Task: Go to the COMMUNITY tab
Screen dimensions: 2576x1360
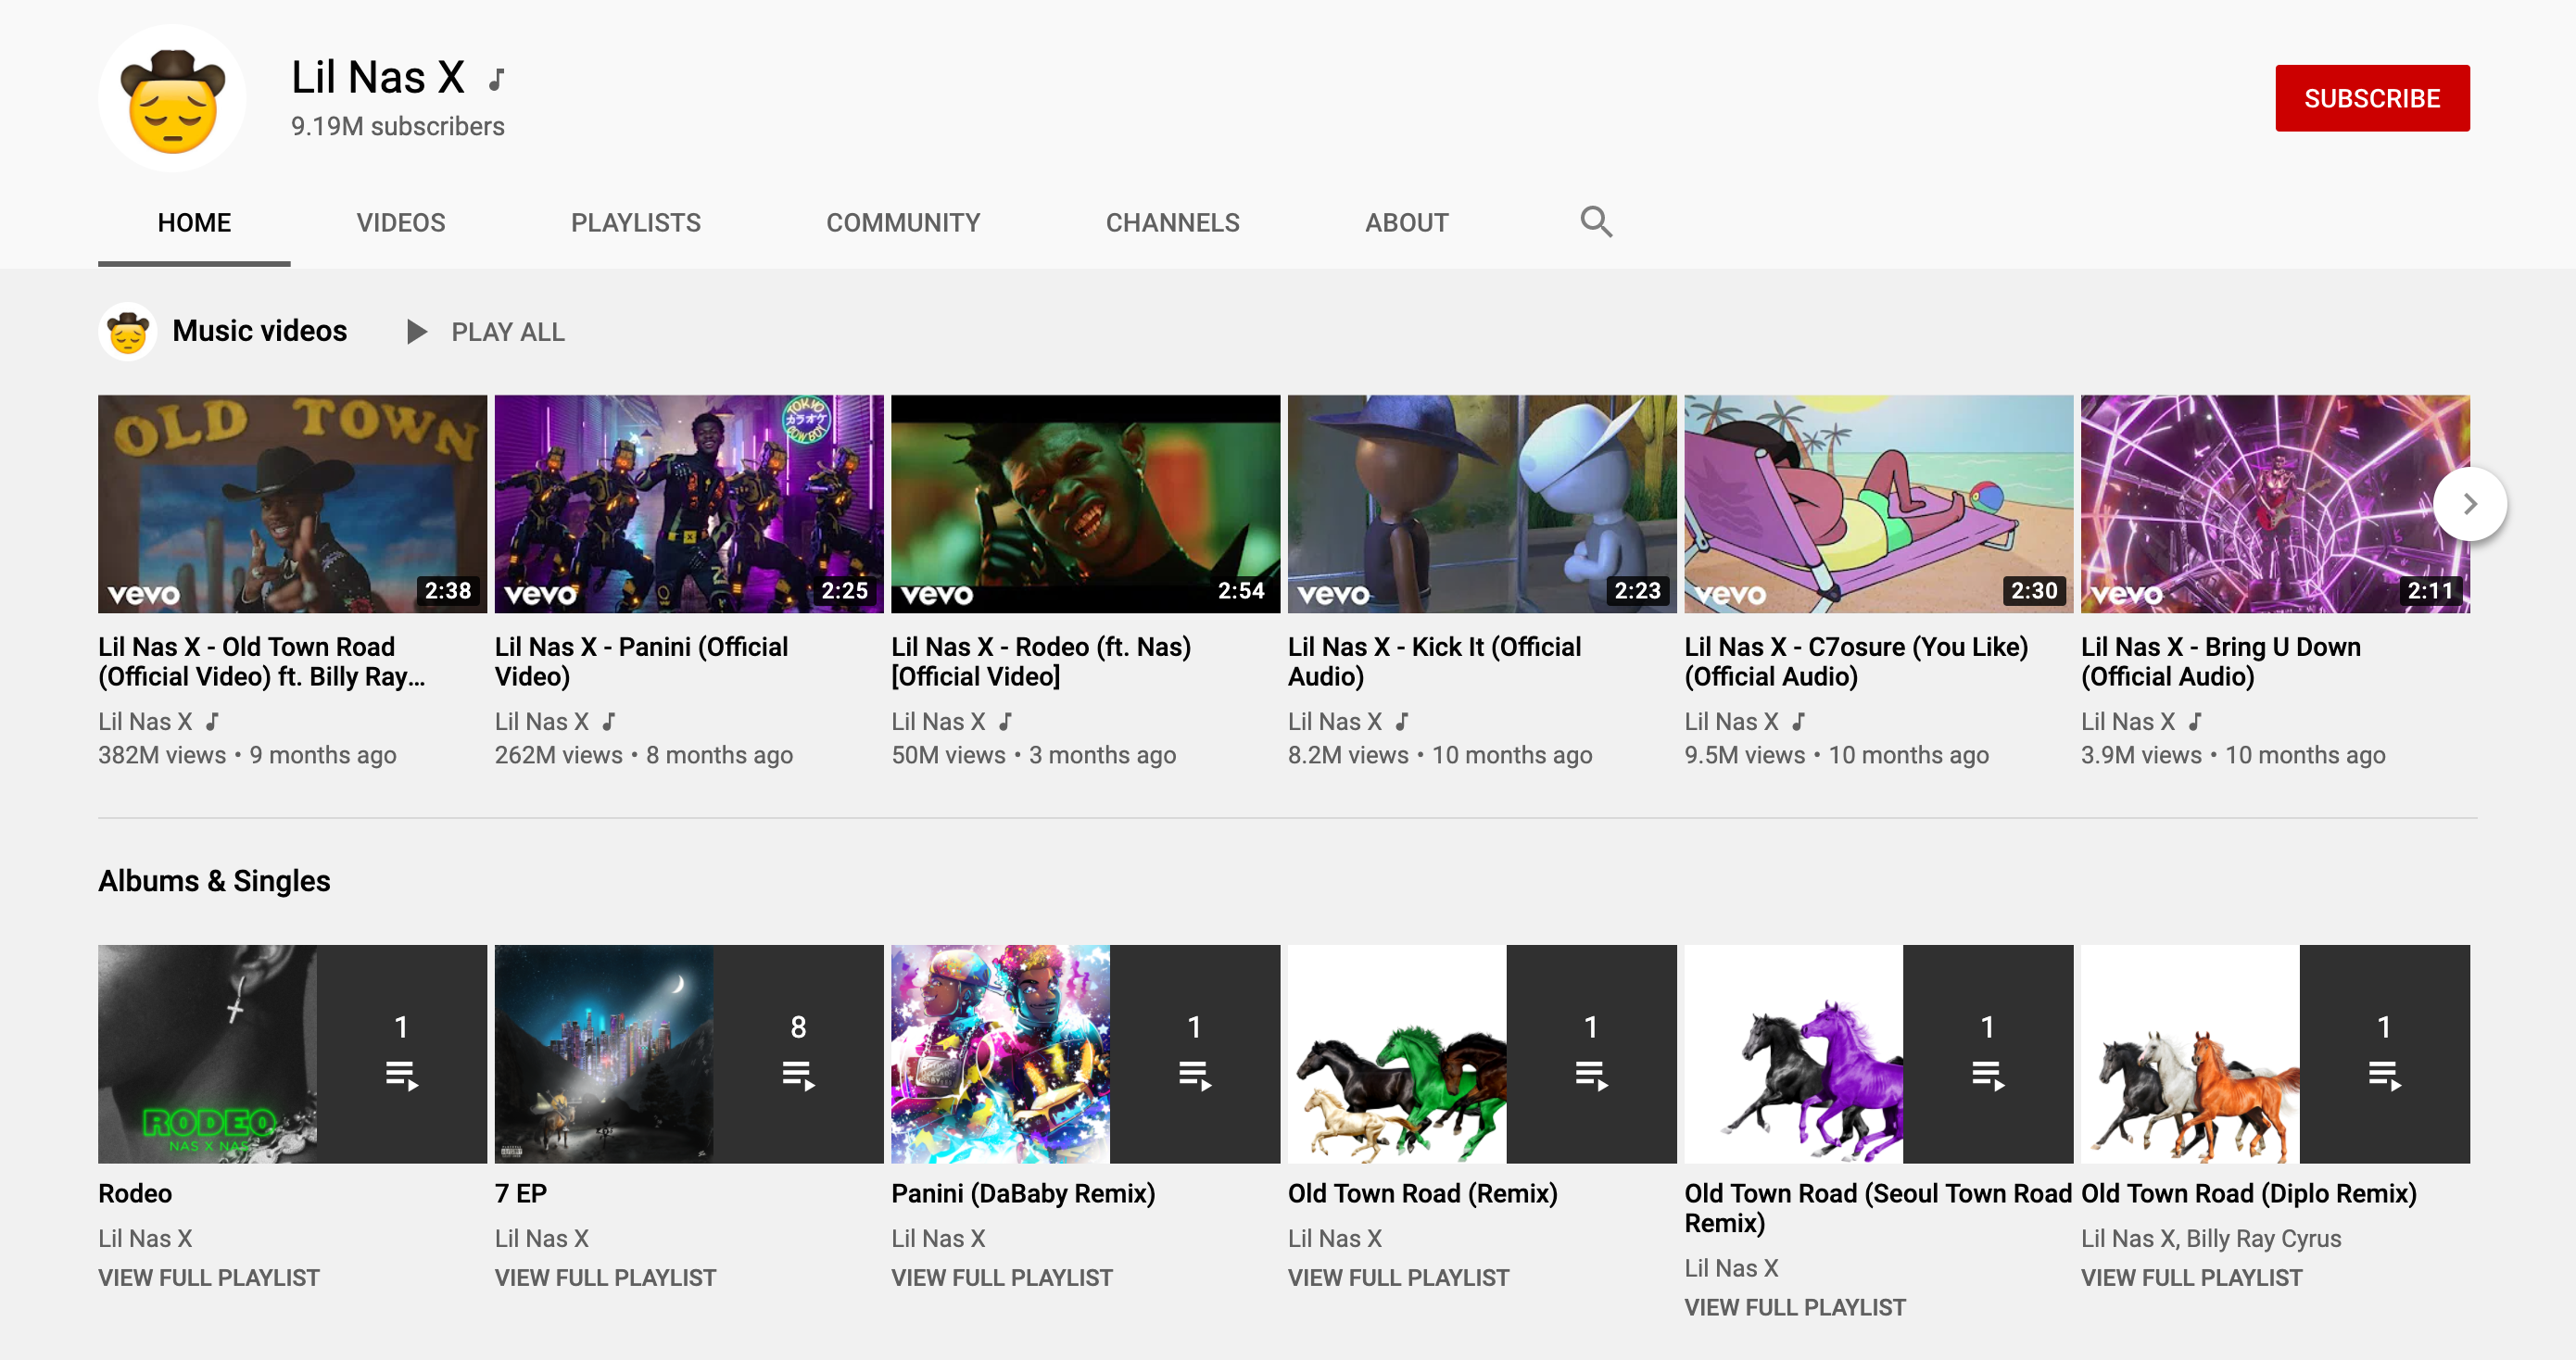Action: tap(903, 222)
